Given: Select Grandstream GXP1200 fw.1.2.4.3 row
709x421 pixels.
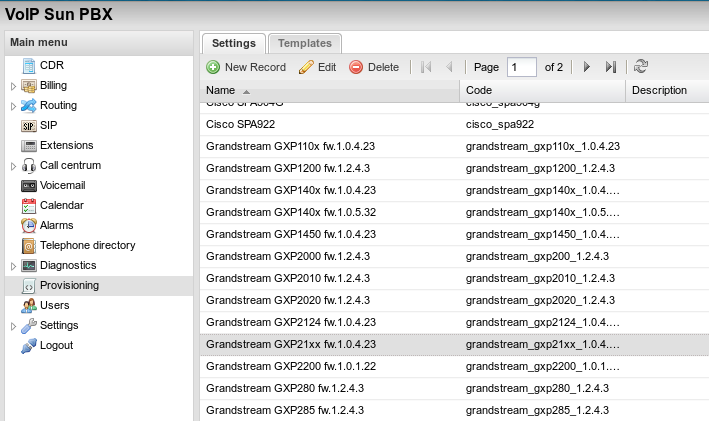Looking at the screenshot, I should point(454,169).
